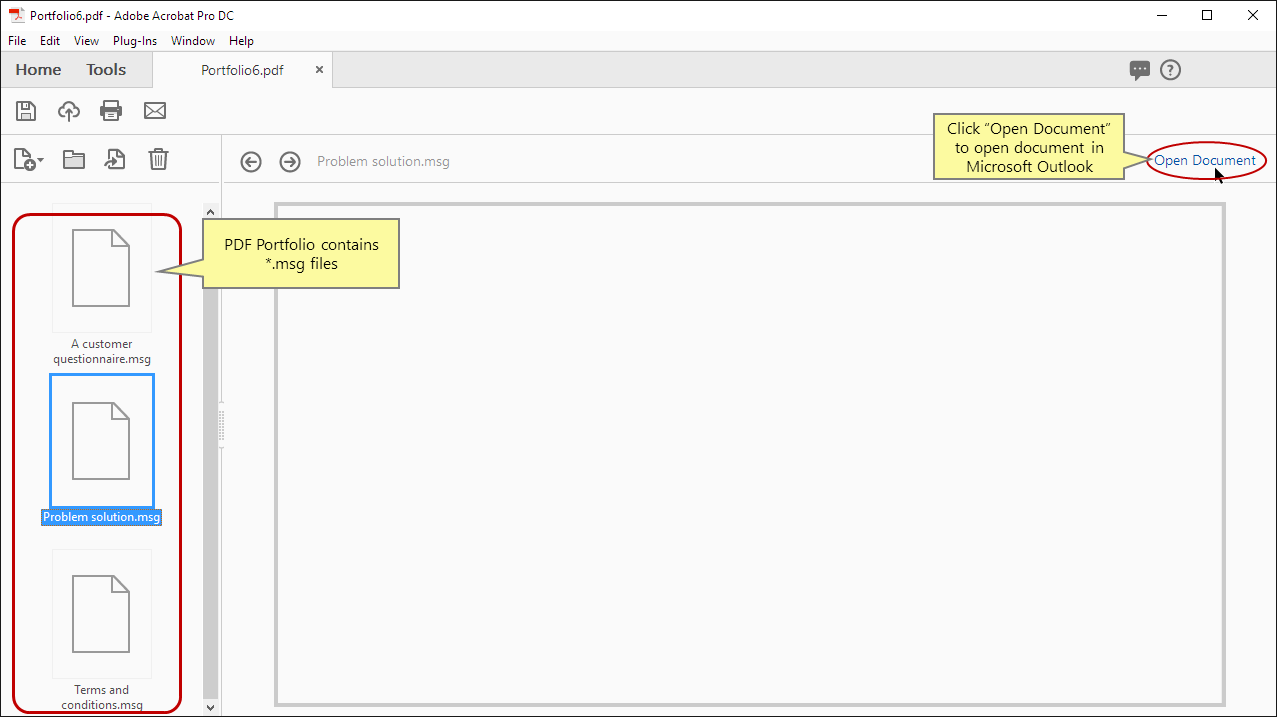Open the Acrobat help icon
Screen dimensions: 1280x720
tap(1171, 69)
